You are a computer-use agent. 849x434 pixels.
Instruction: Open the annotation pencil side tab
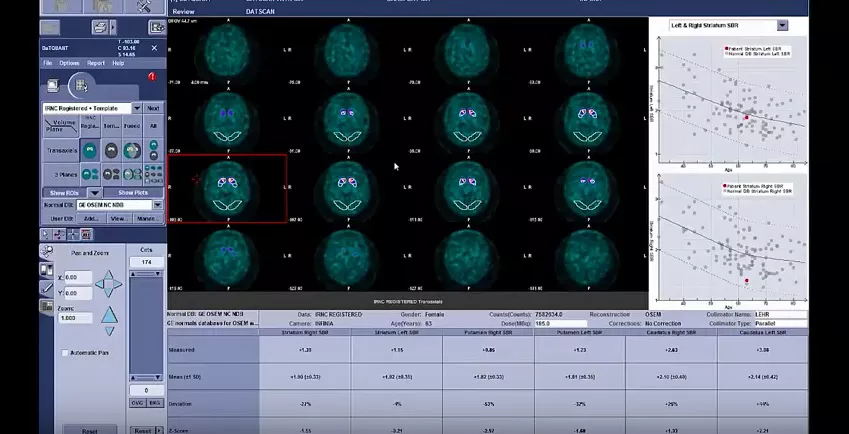[47, 288]
